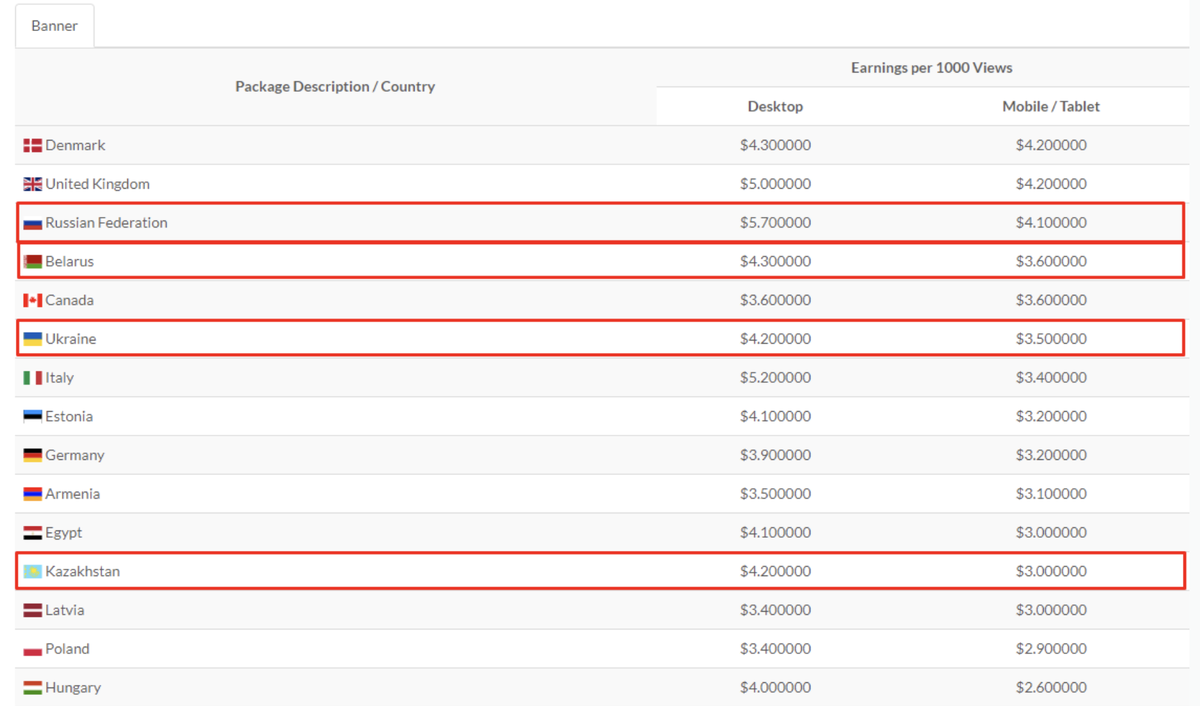Image resolution: width=1200 pixels, height=706 pixels.
Task: Click Hungary desktop value $4.000000
Action: tap(775, 688)
